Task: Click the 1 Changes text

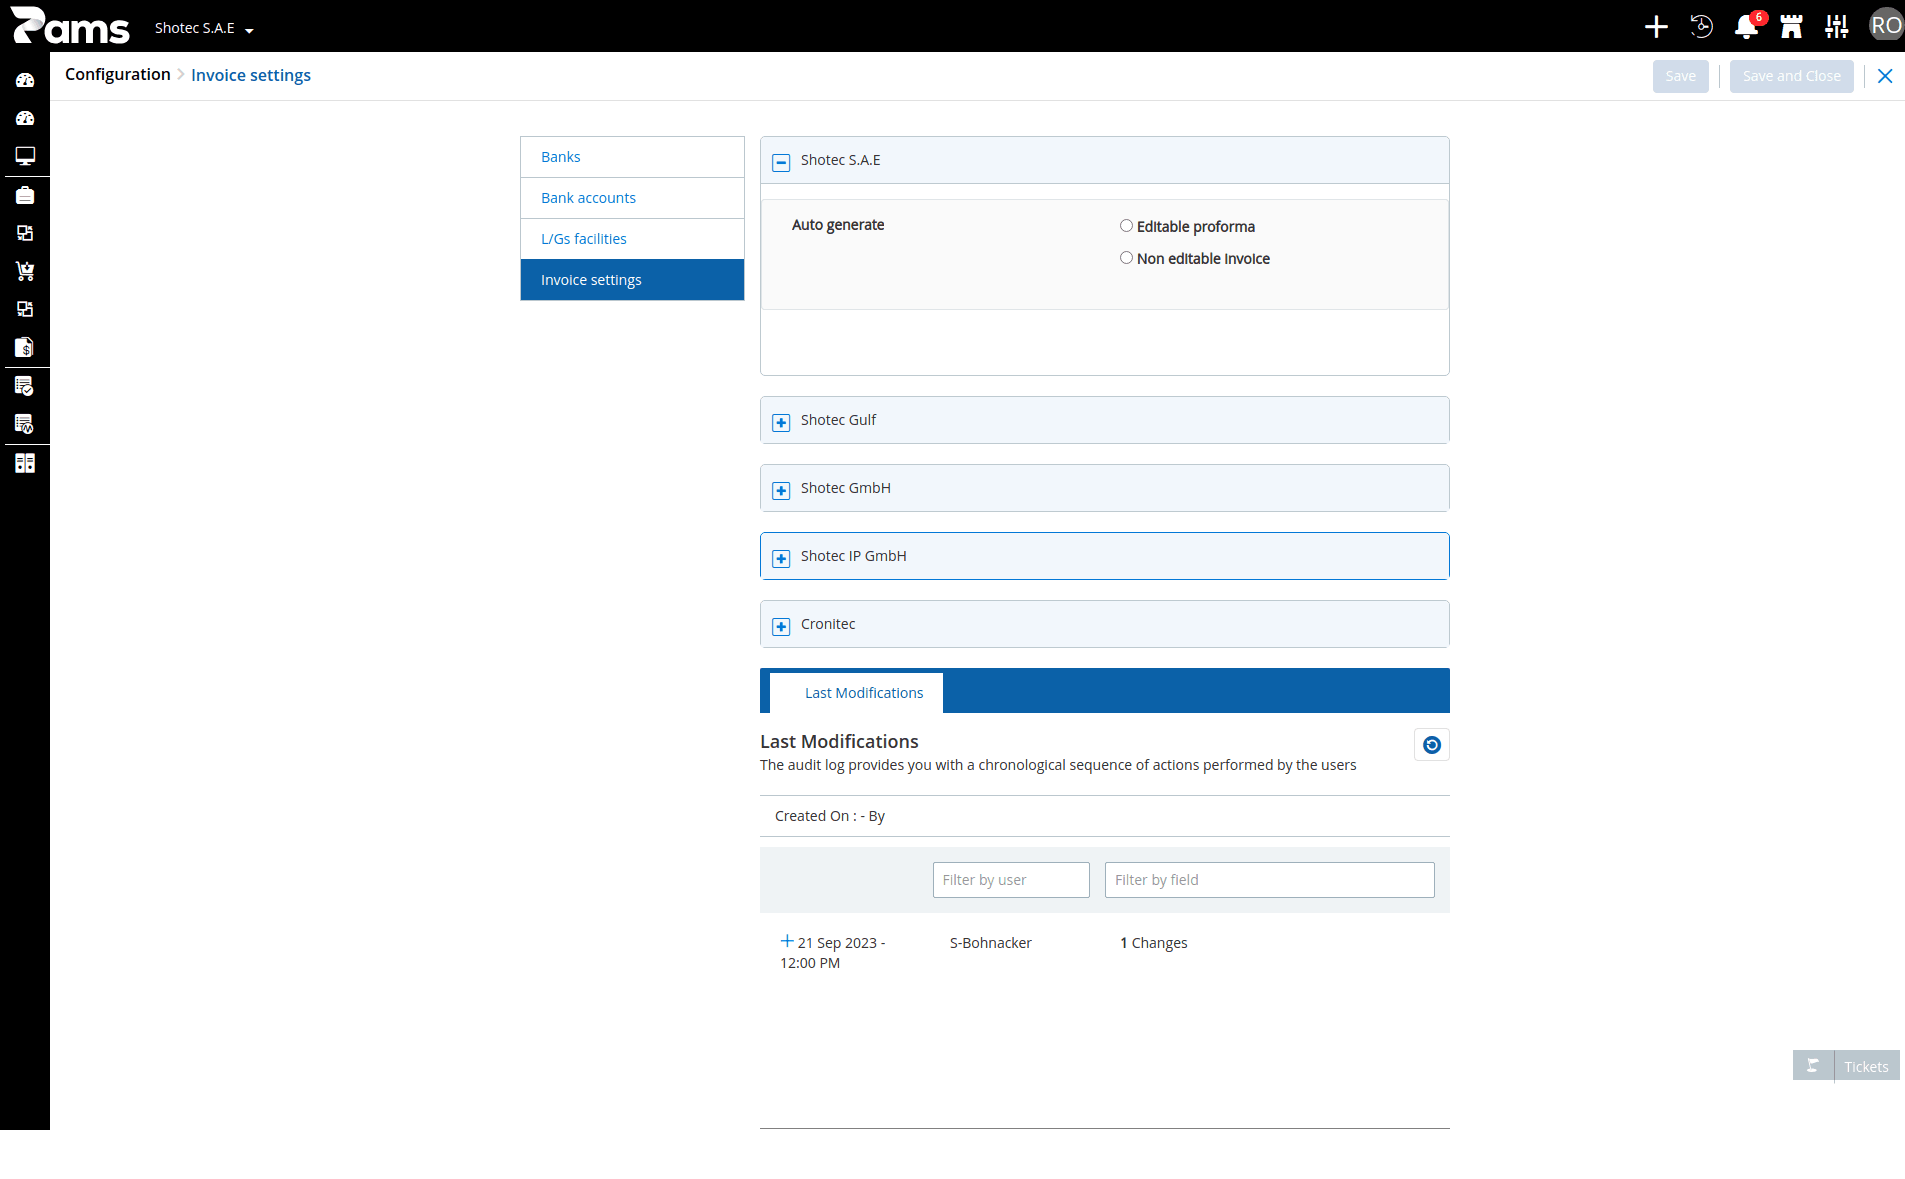Action: pos(1153,943)
